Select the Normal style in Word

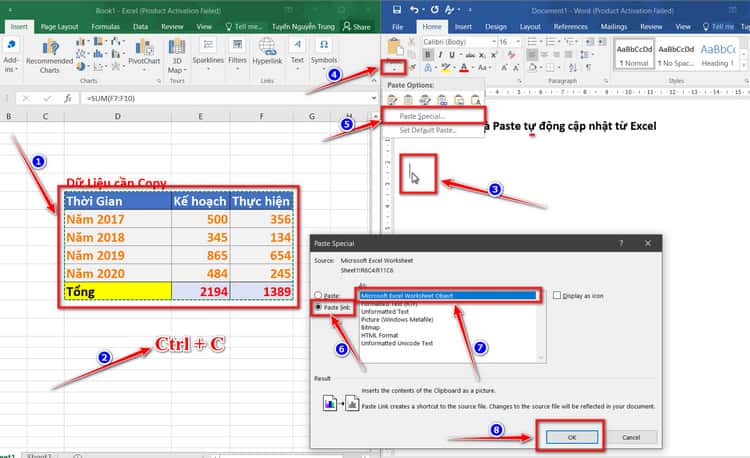click(634, 55)
